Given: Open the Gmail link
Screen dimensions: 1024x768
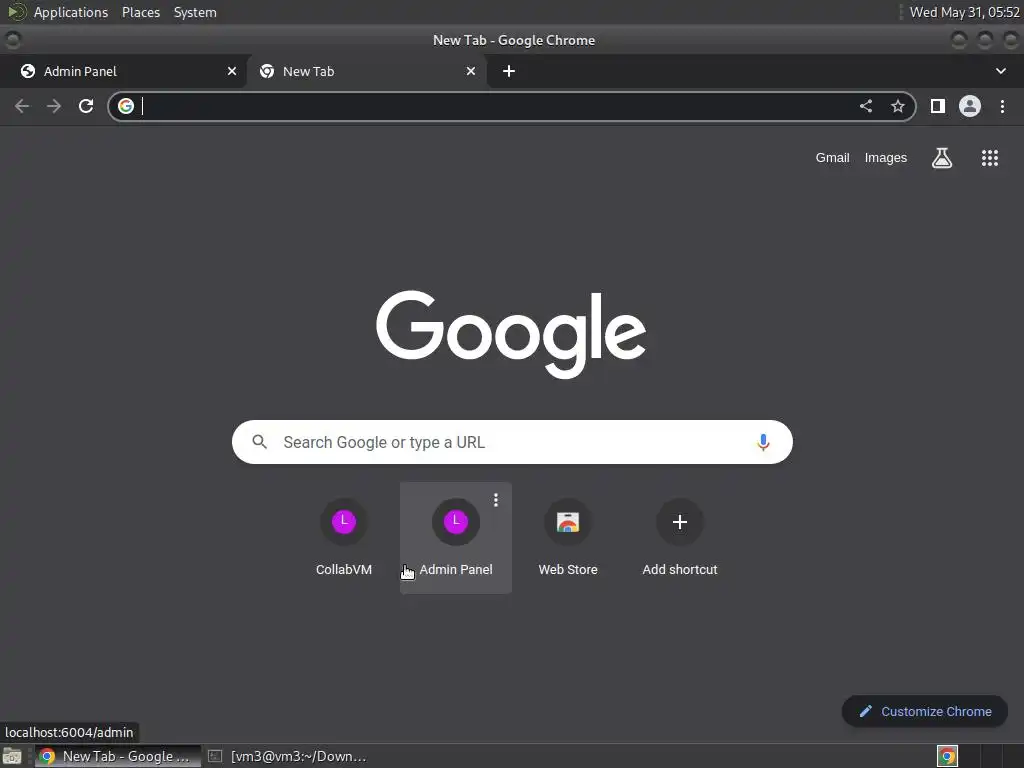Looking at the screenshot, I should tap(832, 157).
